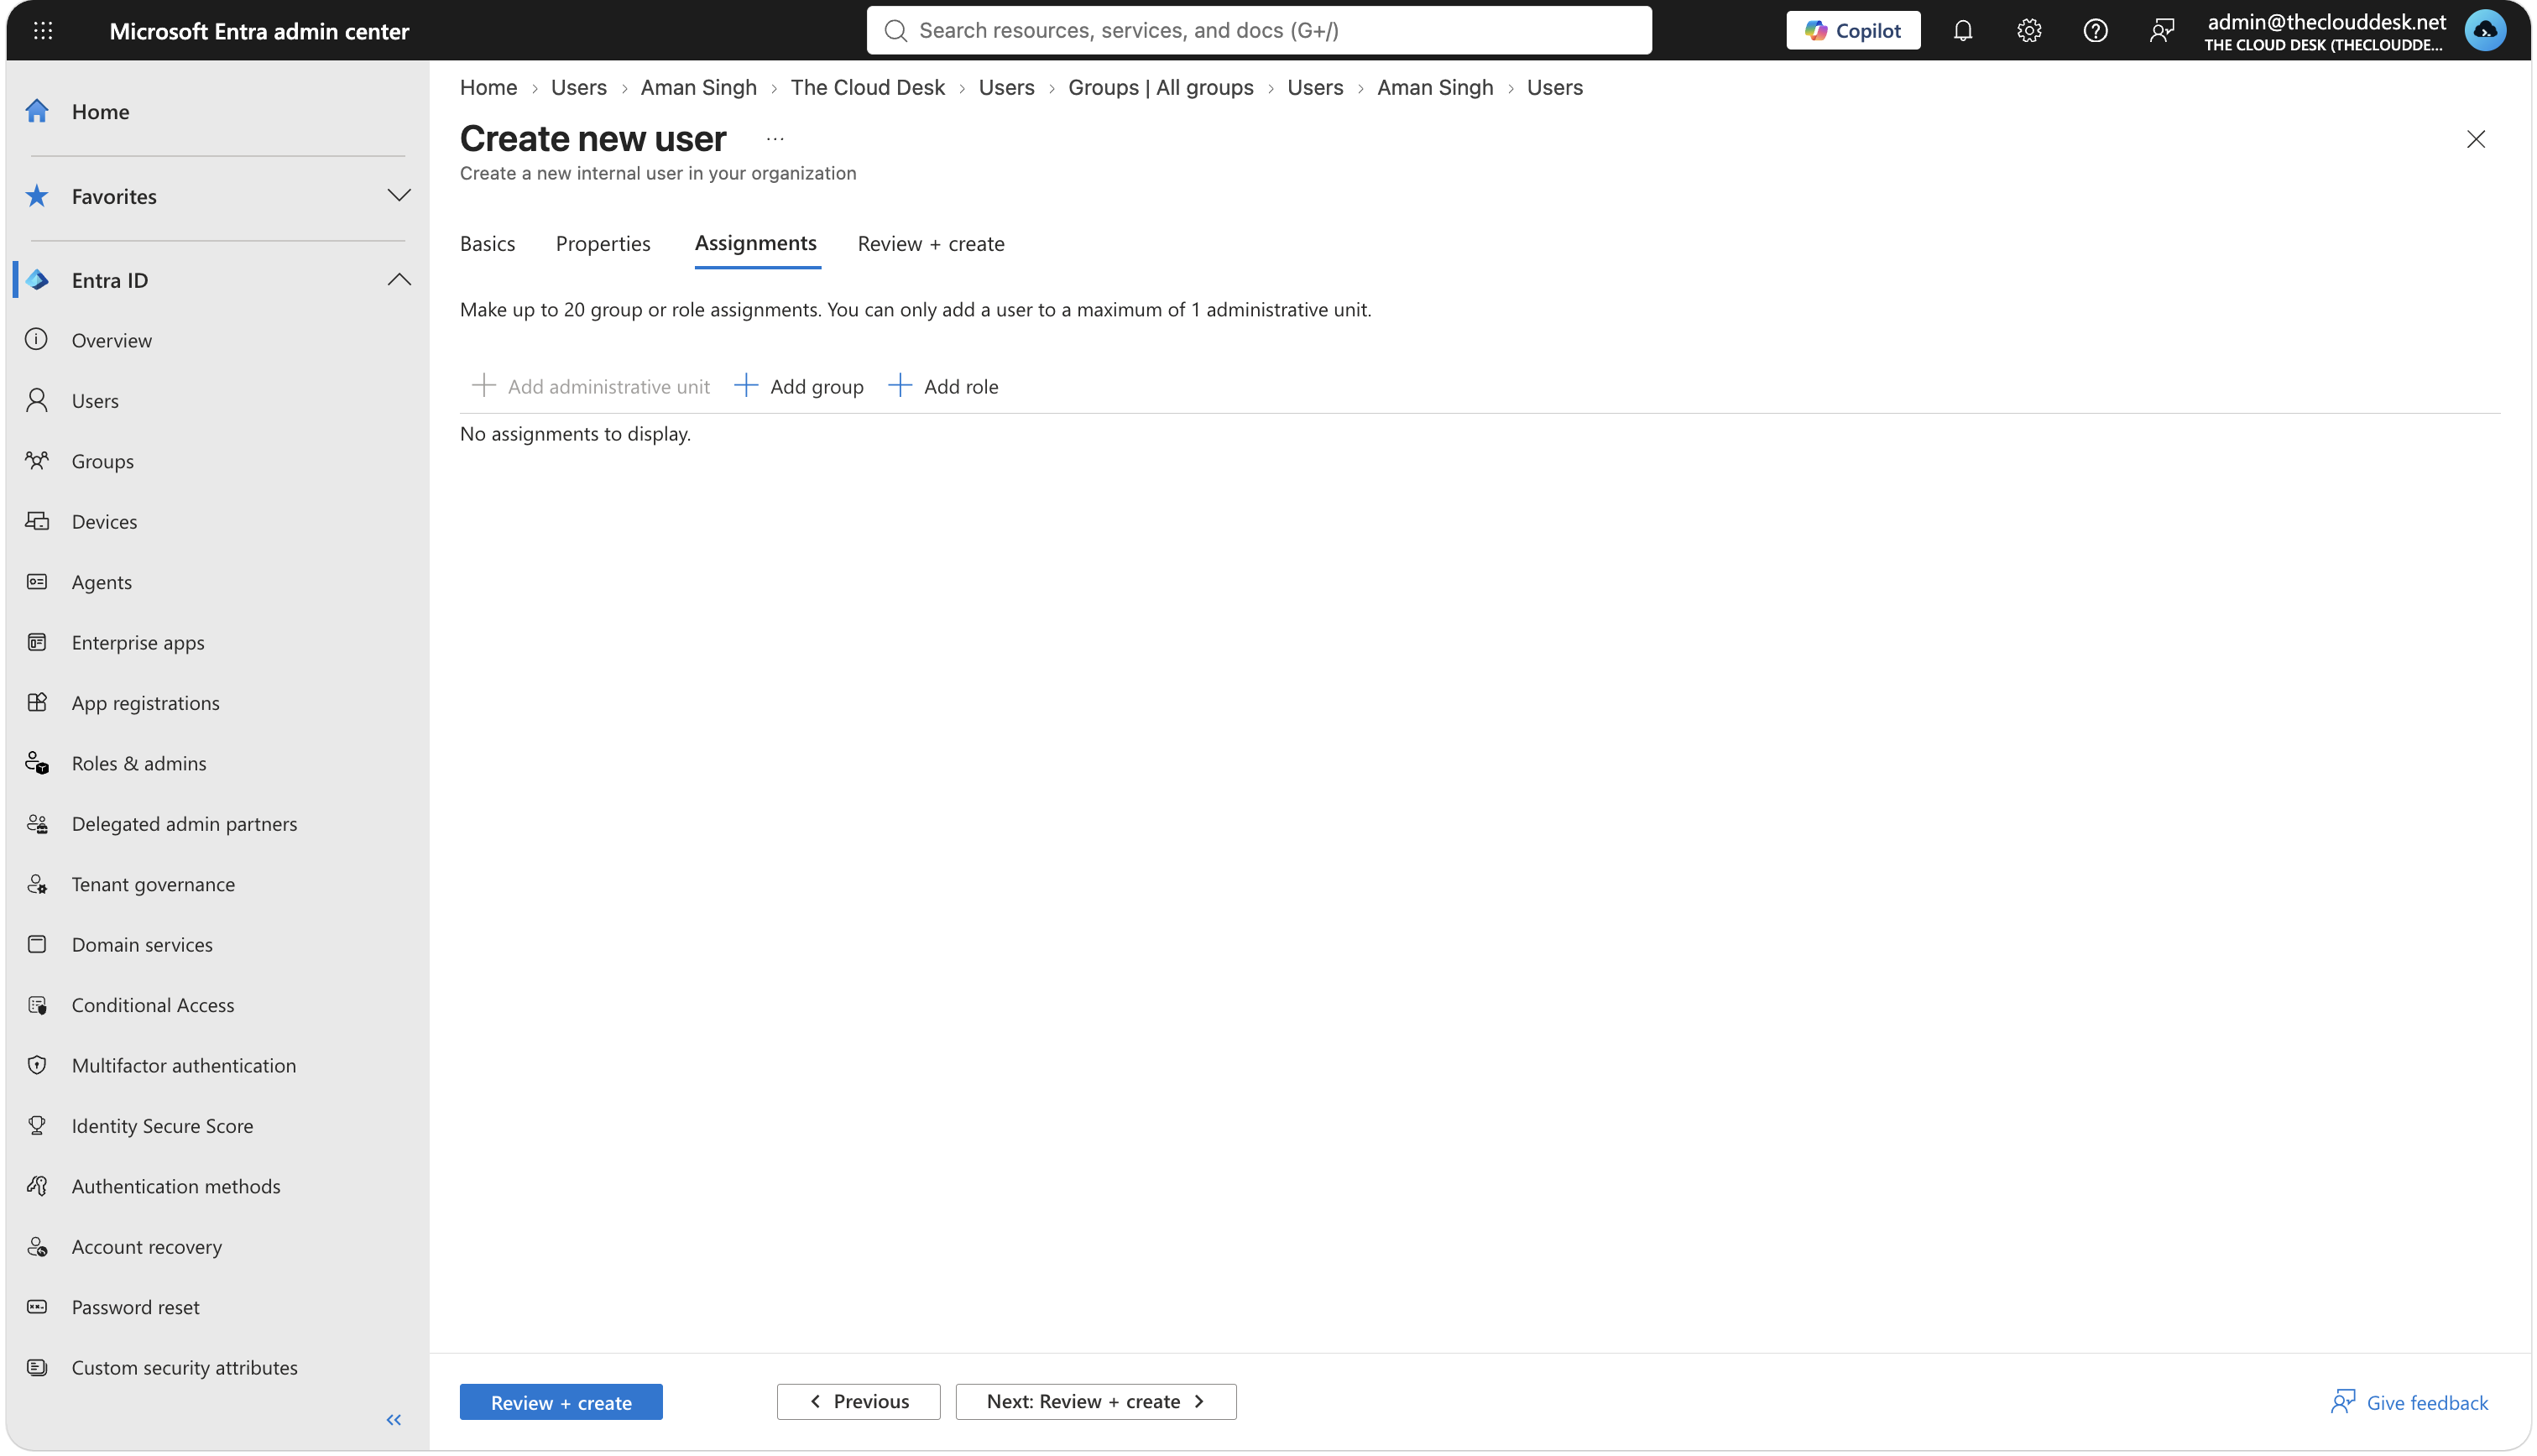Open notifications bell icon
Viewport: 2537px width, 1456px height.
coord(1962,30)
